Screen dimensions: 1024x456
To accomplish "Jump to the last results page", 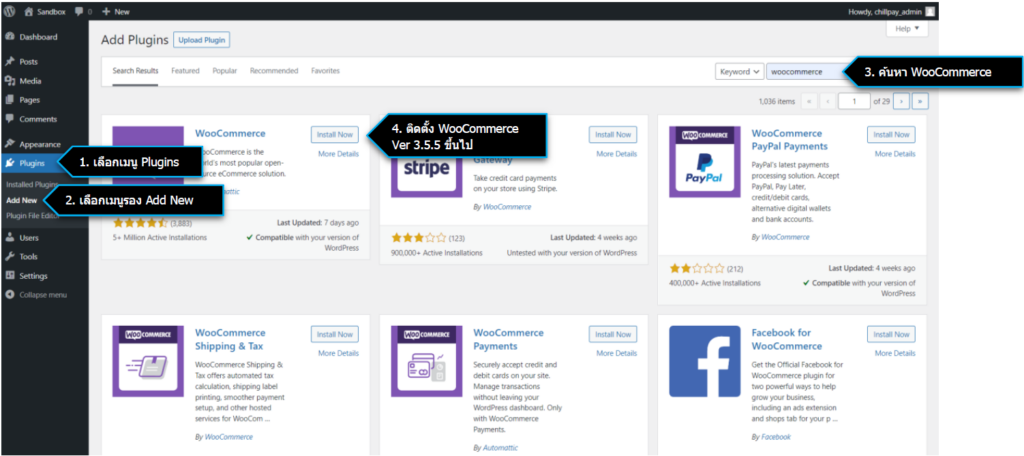I will tap(921, 101).
